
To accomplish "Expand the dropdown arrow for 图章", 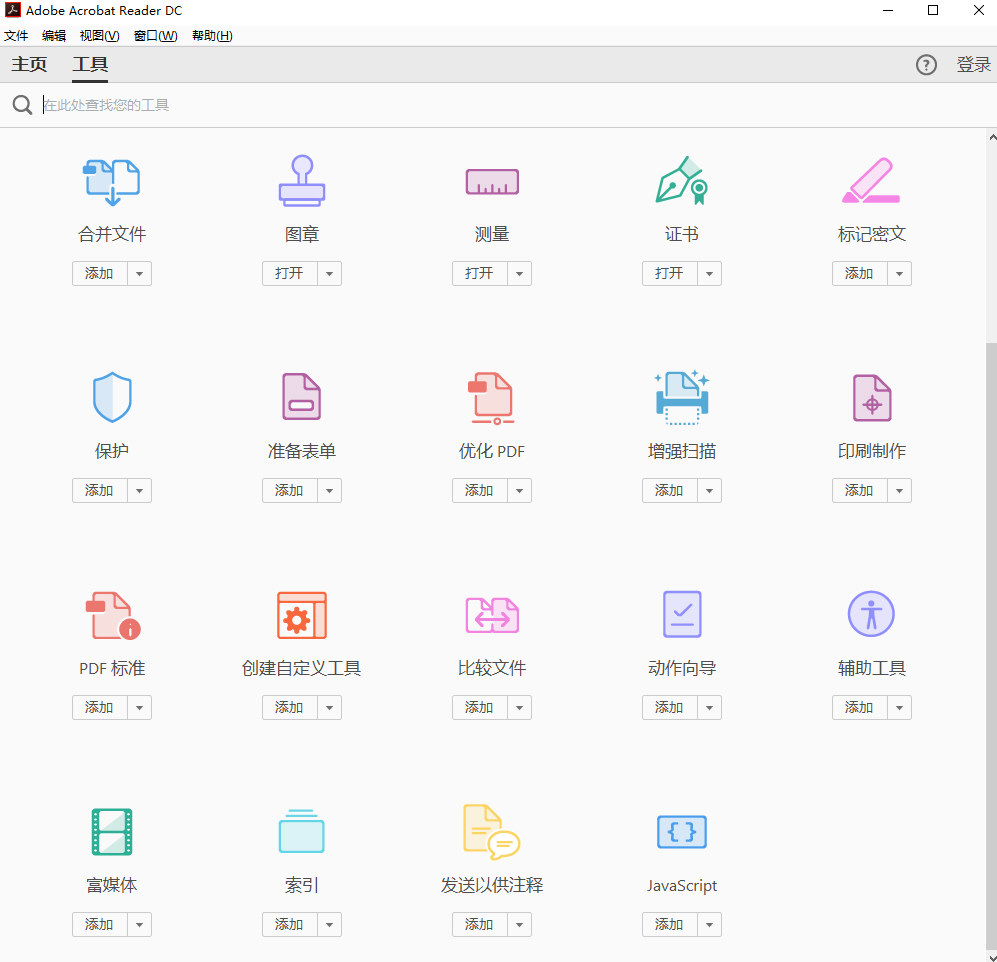I will pos(329,274).
